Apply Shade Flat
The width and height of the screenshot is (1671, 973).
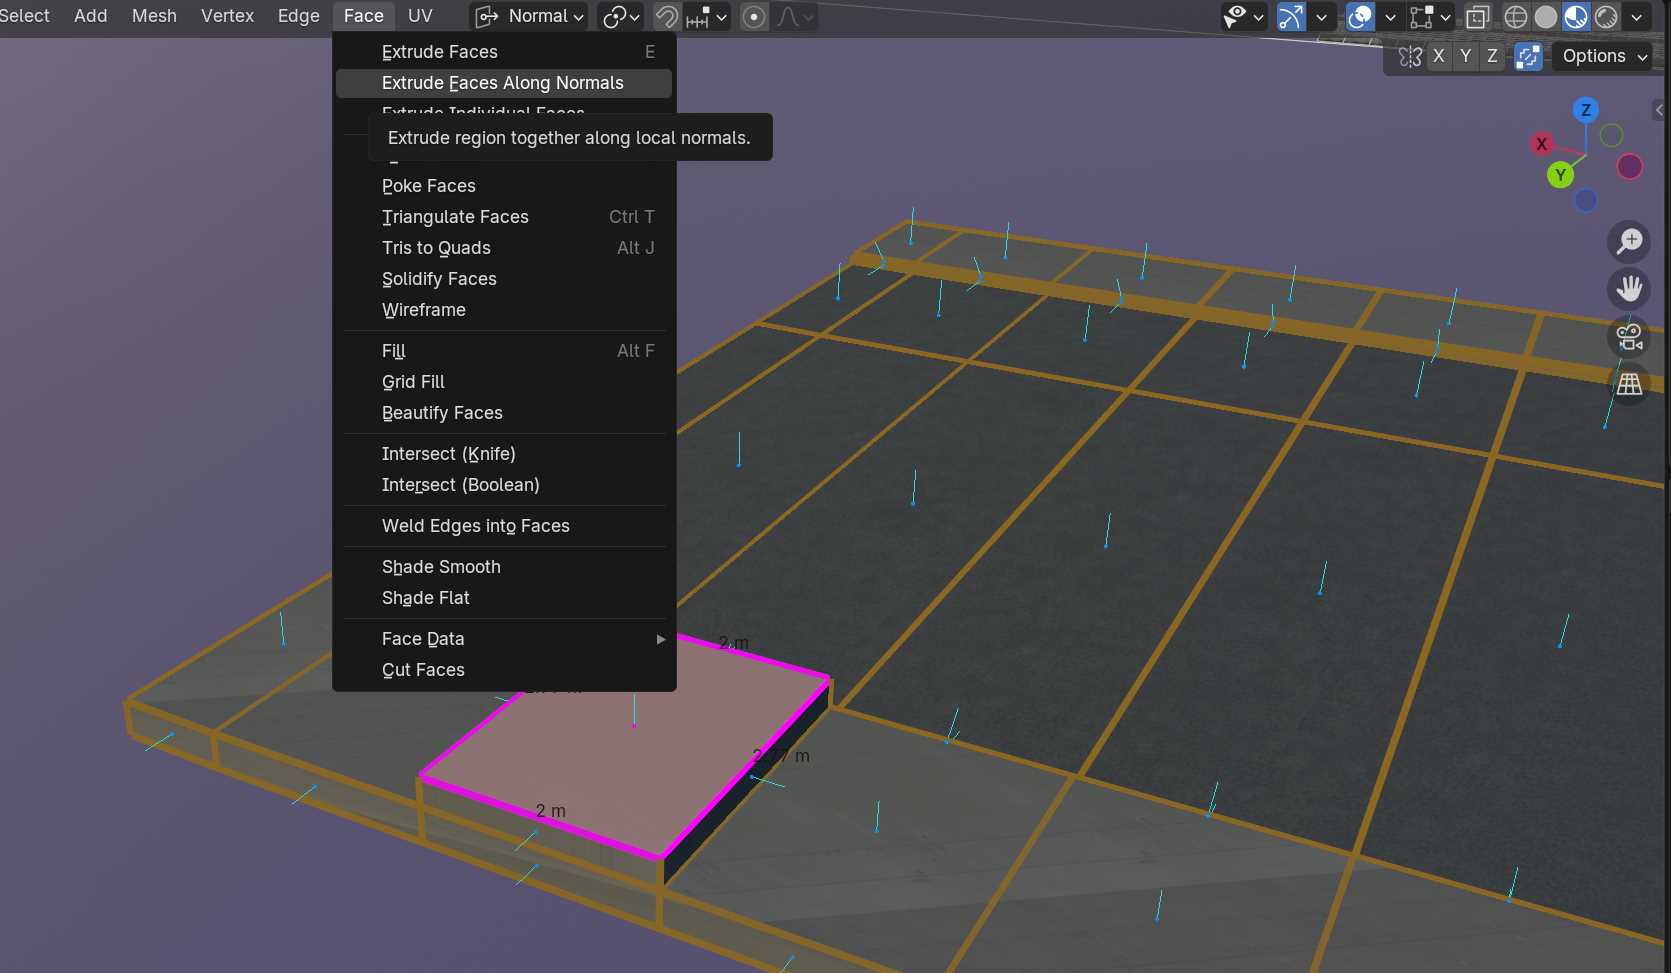point(504,598)
